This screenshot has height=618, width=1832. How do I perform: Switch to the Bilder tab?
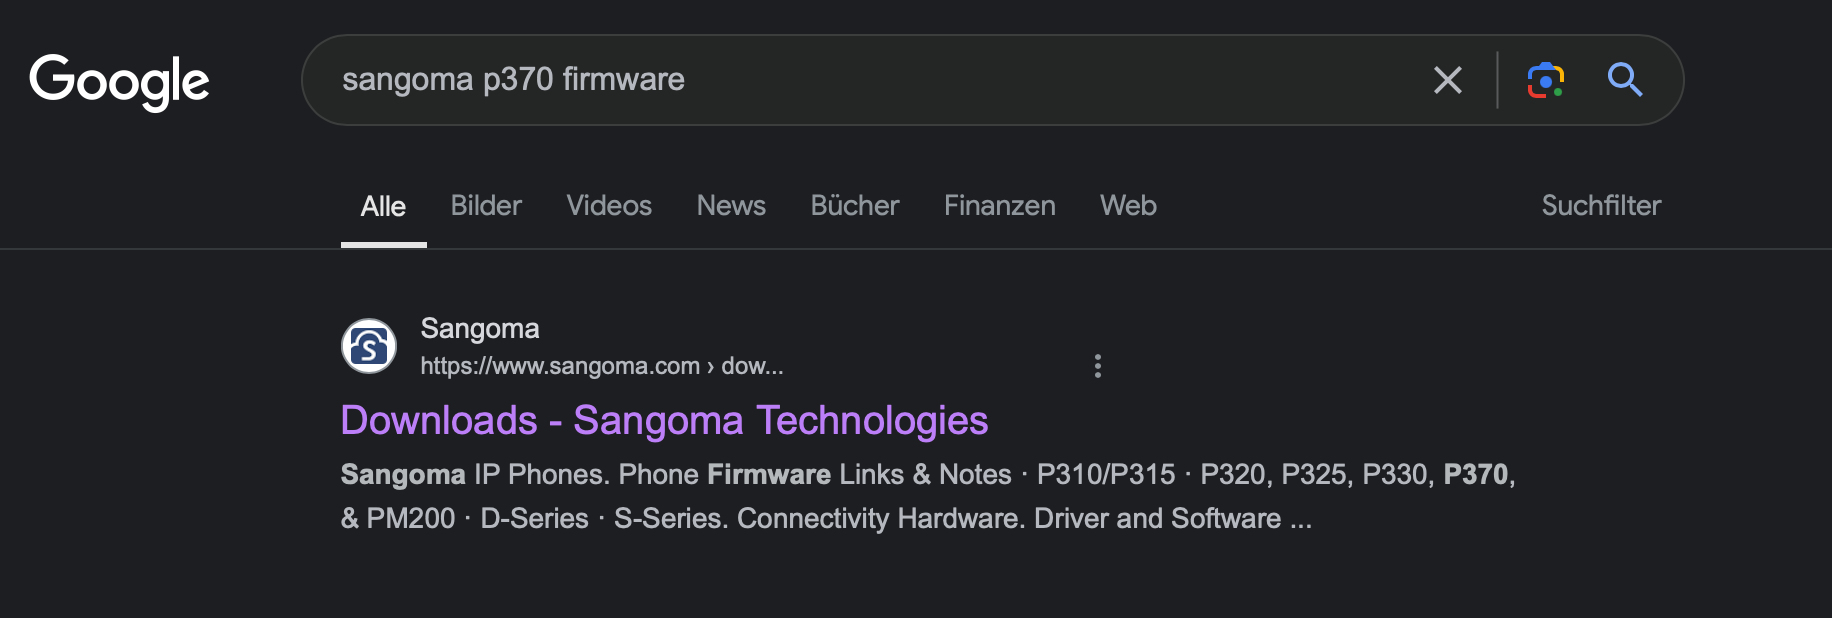point(486,206)
